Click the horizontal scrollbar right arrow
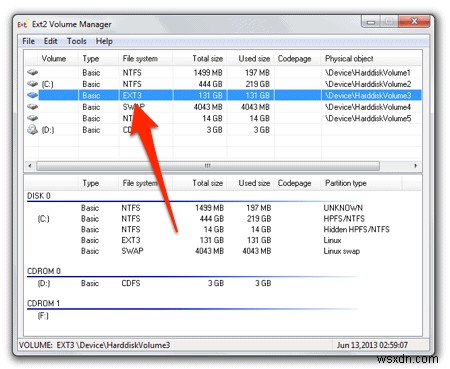This screenshot has height=369, width=450. 415,166
